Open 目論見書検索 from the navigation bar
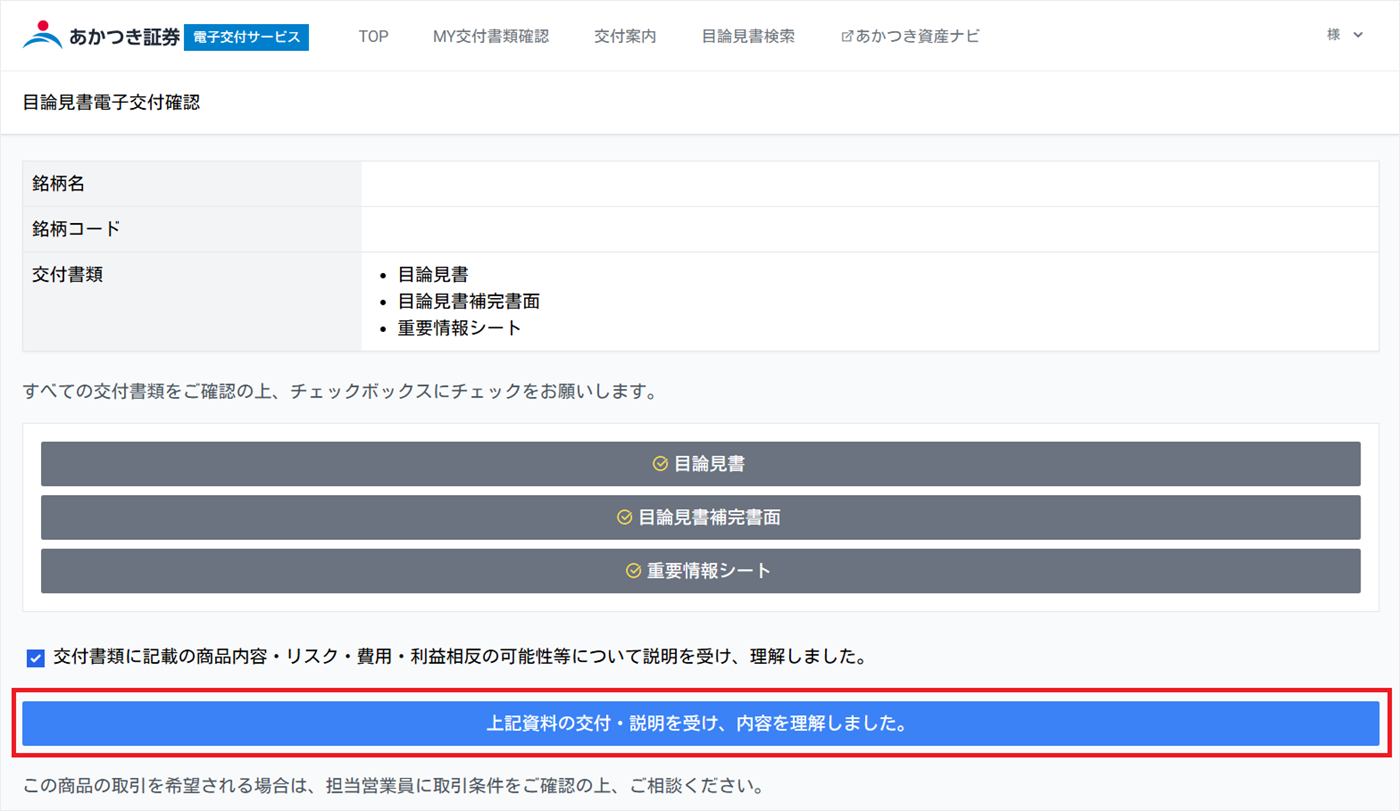 [x=748, y=36]
